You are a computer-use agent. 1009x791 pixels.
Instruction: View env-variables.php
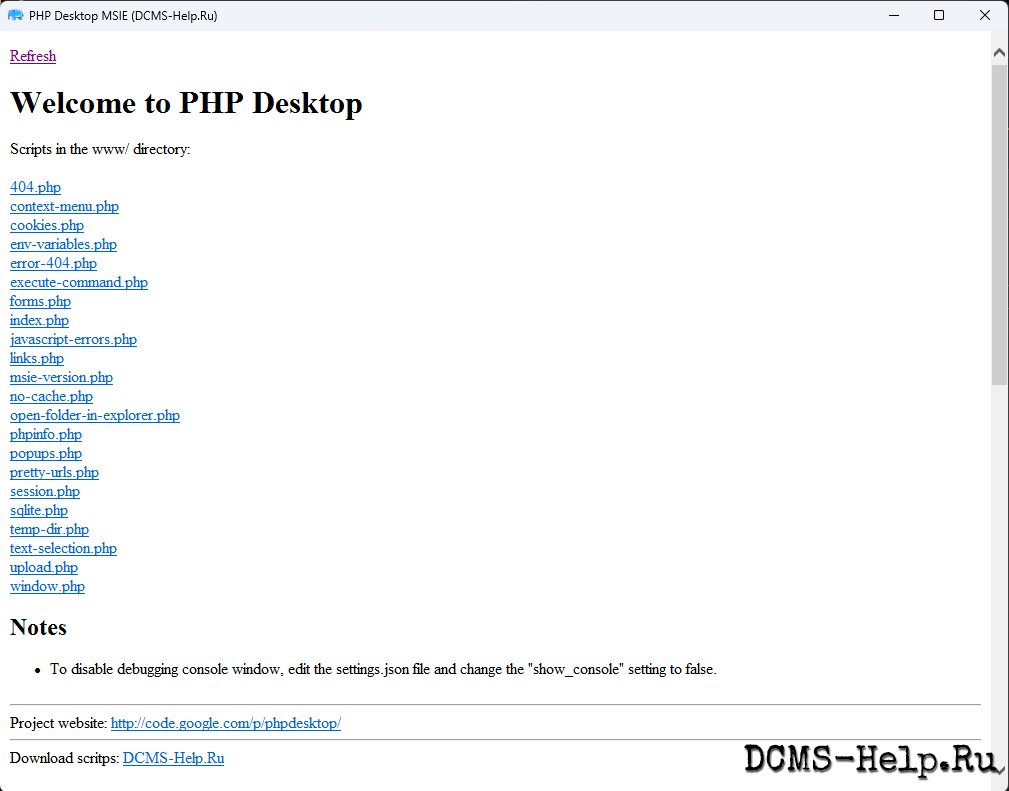tap(63, 244)
